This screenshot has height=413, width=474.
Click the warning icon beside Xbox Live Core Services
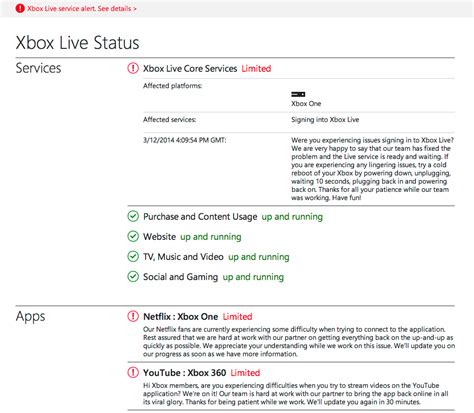pos(133,68)
